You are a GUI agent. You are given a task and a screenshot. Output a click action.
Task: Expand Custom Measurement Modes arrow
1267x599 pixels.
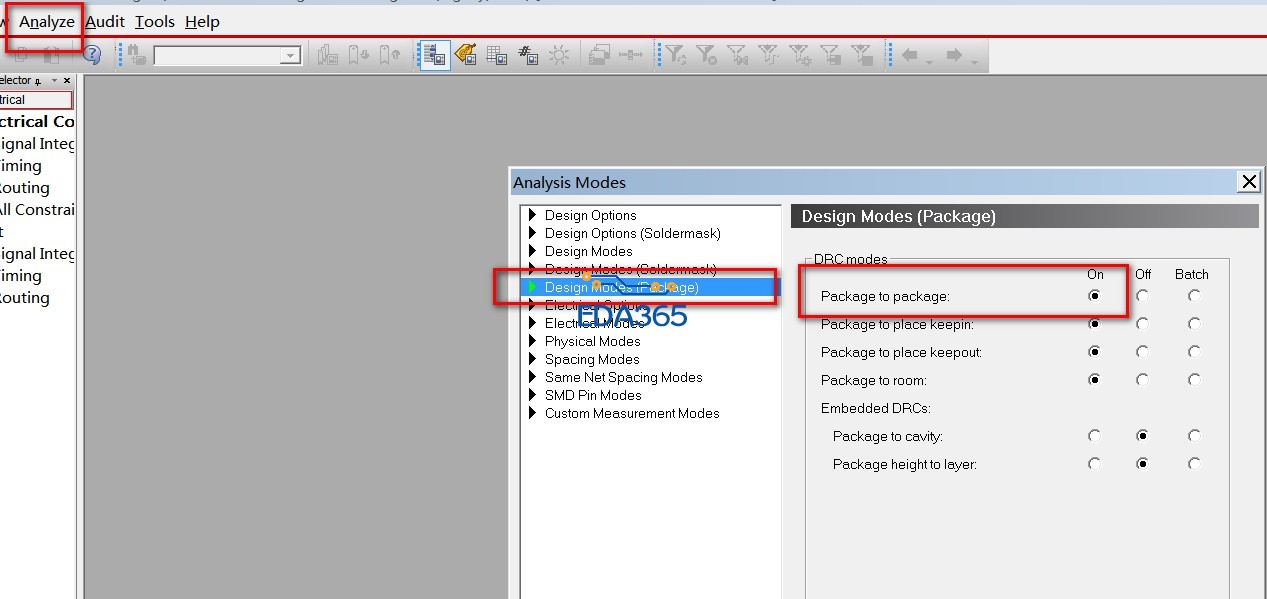[x=533, y=413]
